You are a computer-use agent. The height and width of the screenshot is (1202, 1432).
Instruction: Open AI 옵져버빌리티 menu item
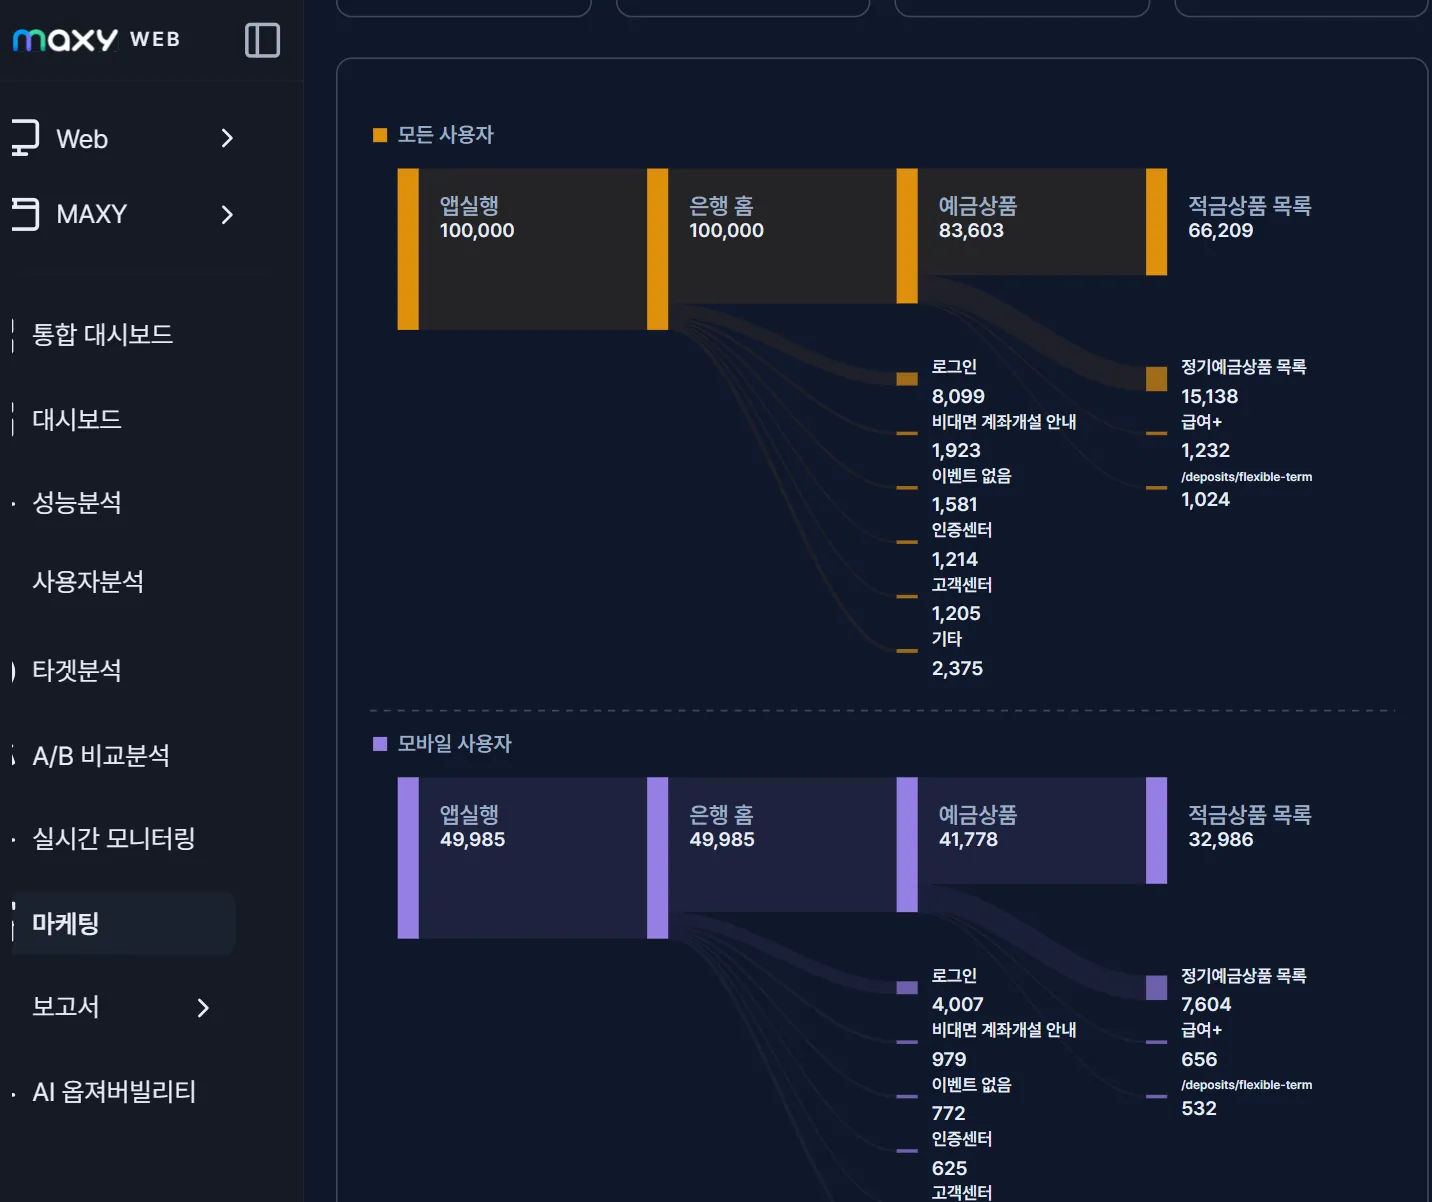pos(114,1091)
